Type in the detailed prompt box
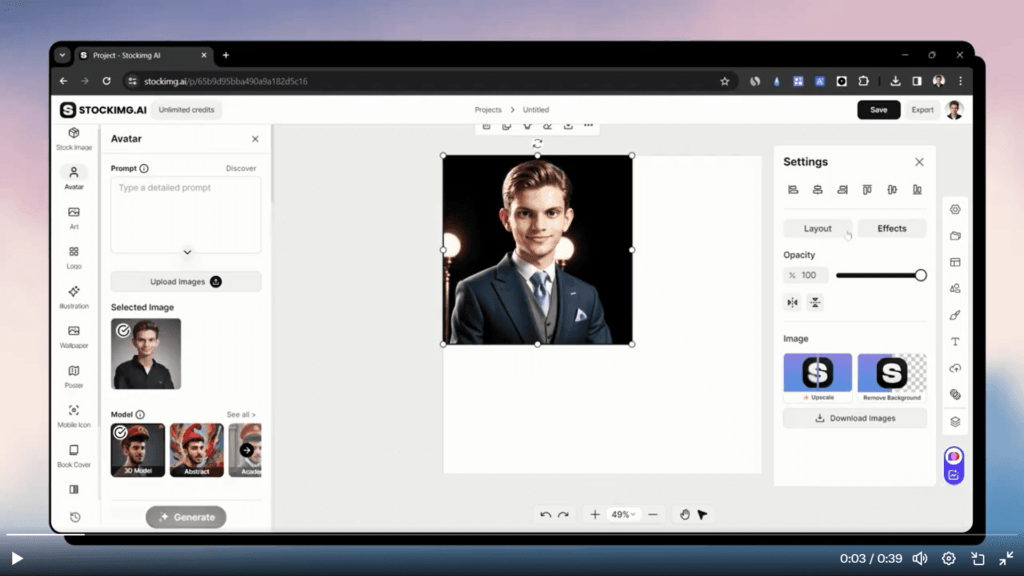 tap(186, 214)
